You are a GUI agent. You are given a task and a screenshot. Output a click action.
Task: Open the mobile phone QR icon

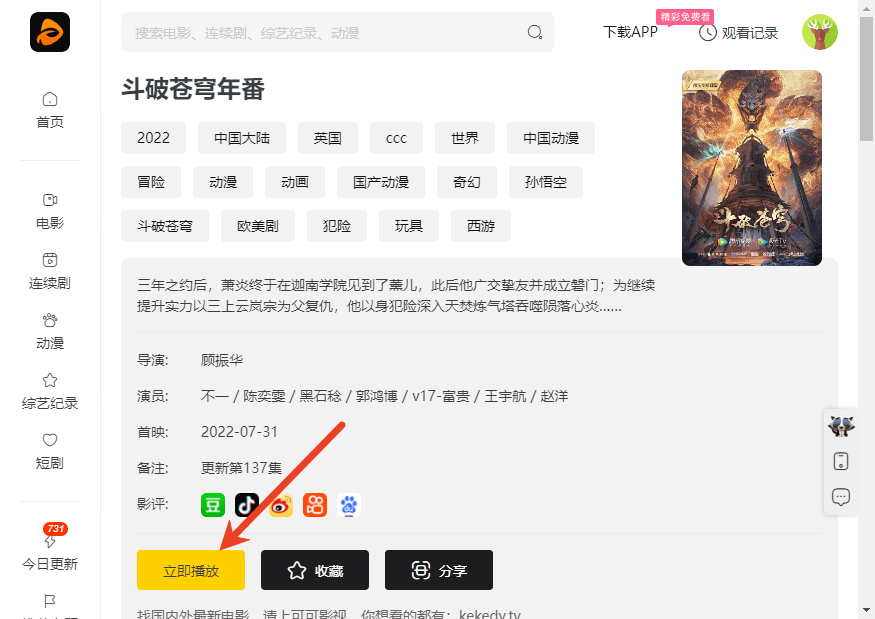pyautogui.click(x=841, y=461)
